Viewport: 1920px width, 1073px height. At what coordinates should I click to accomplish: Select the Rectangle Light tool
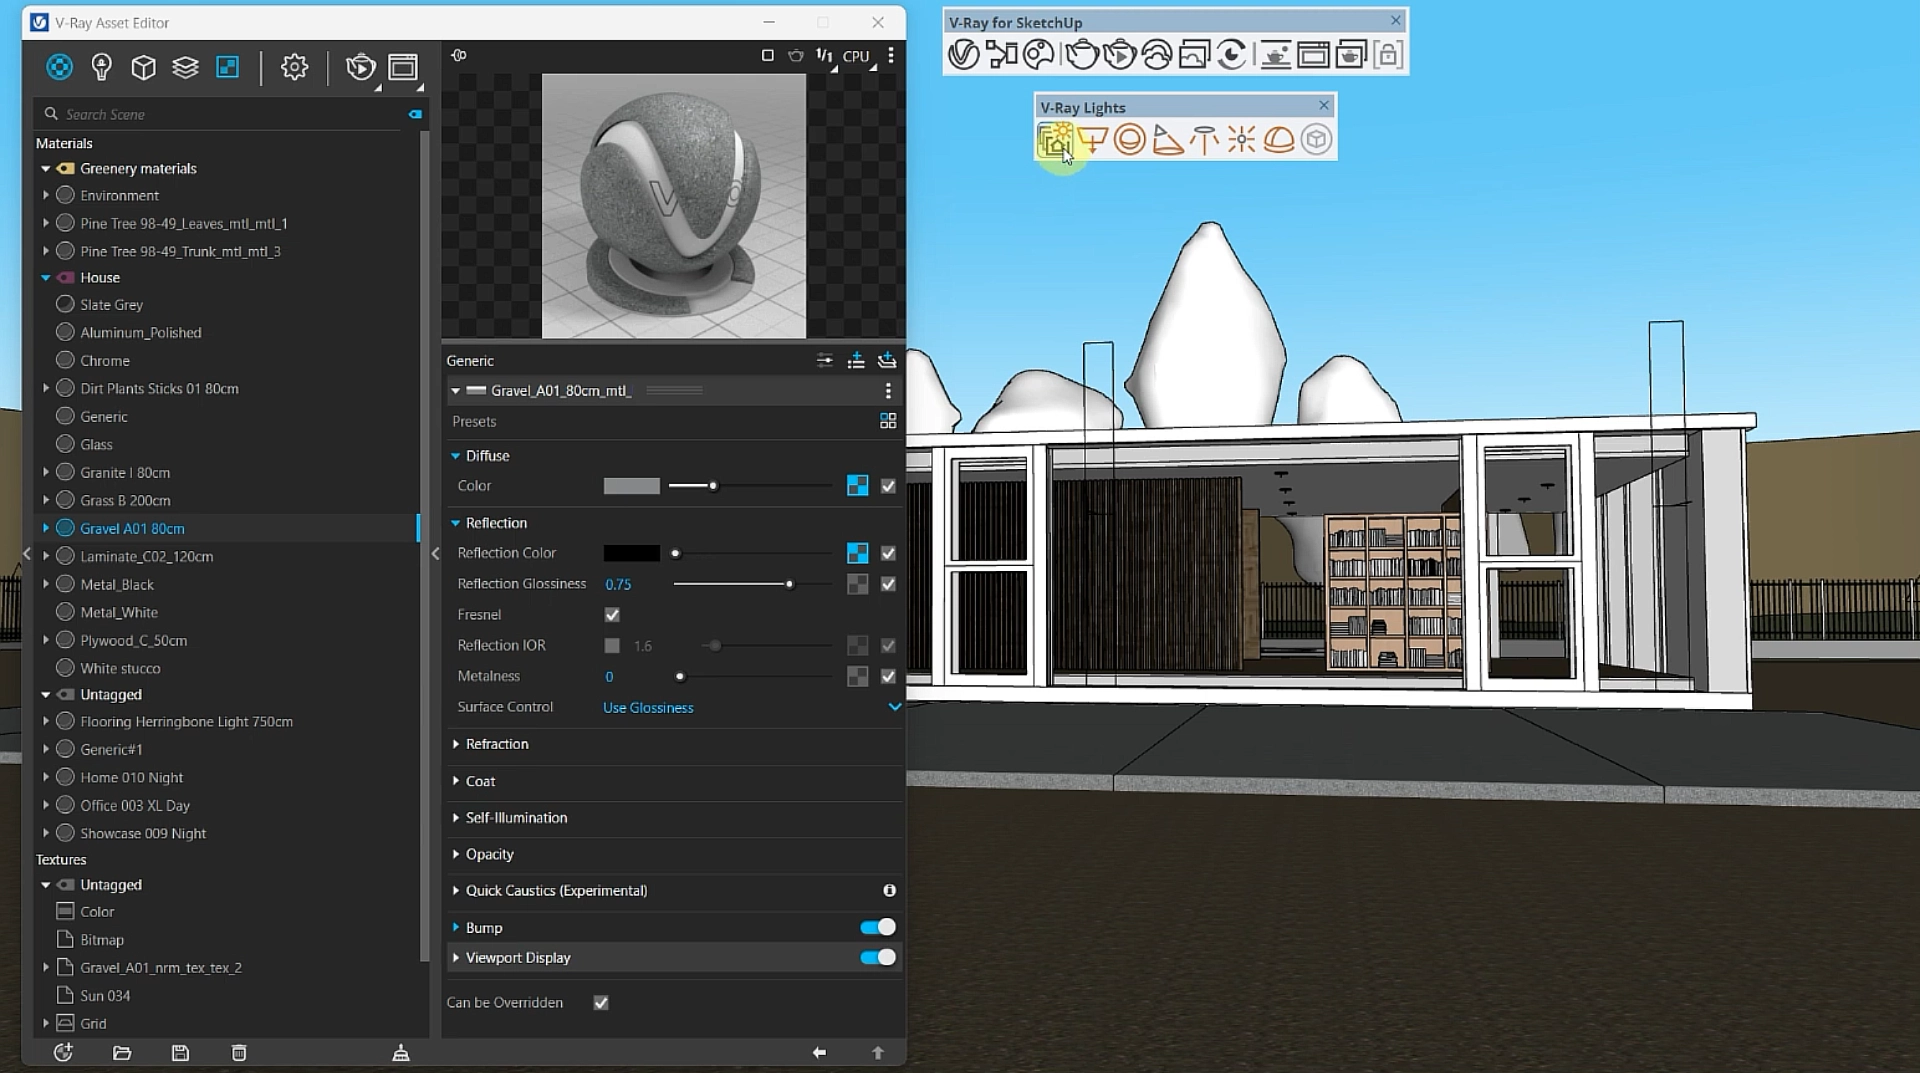(x=1092, y=140)
